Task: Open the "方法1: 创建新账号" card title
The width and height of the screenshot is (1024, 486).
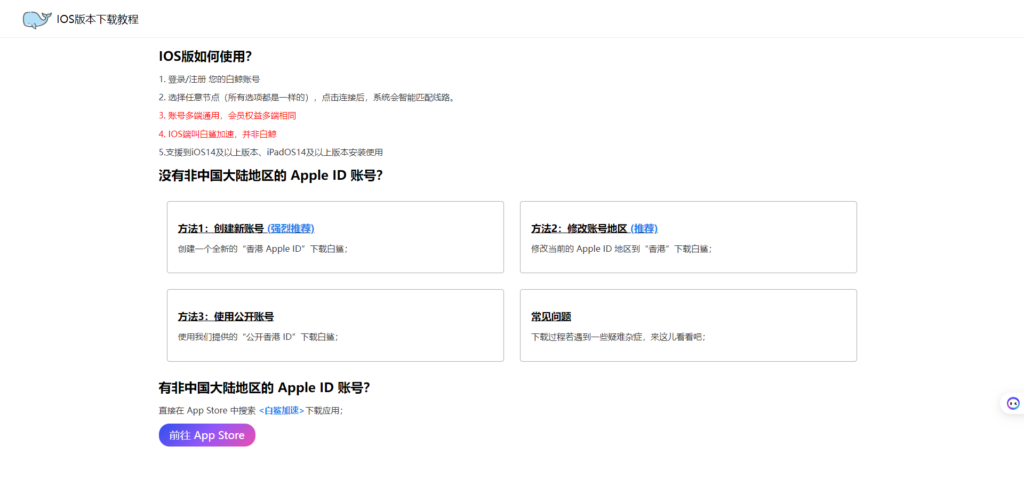Action: point(221,228)
